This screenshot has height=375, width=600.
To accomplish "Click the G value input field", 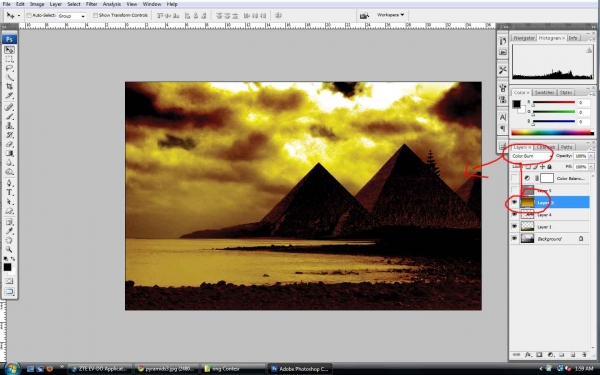I will [x=585, y=112].
